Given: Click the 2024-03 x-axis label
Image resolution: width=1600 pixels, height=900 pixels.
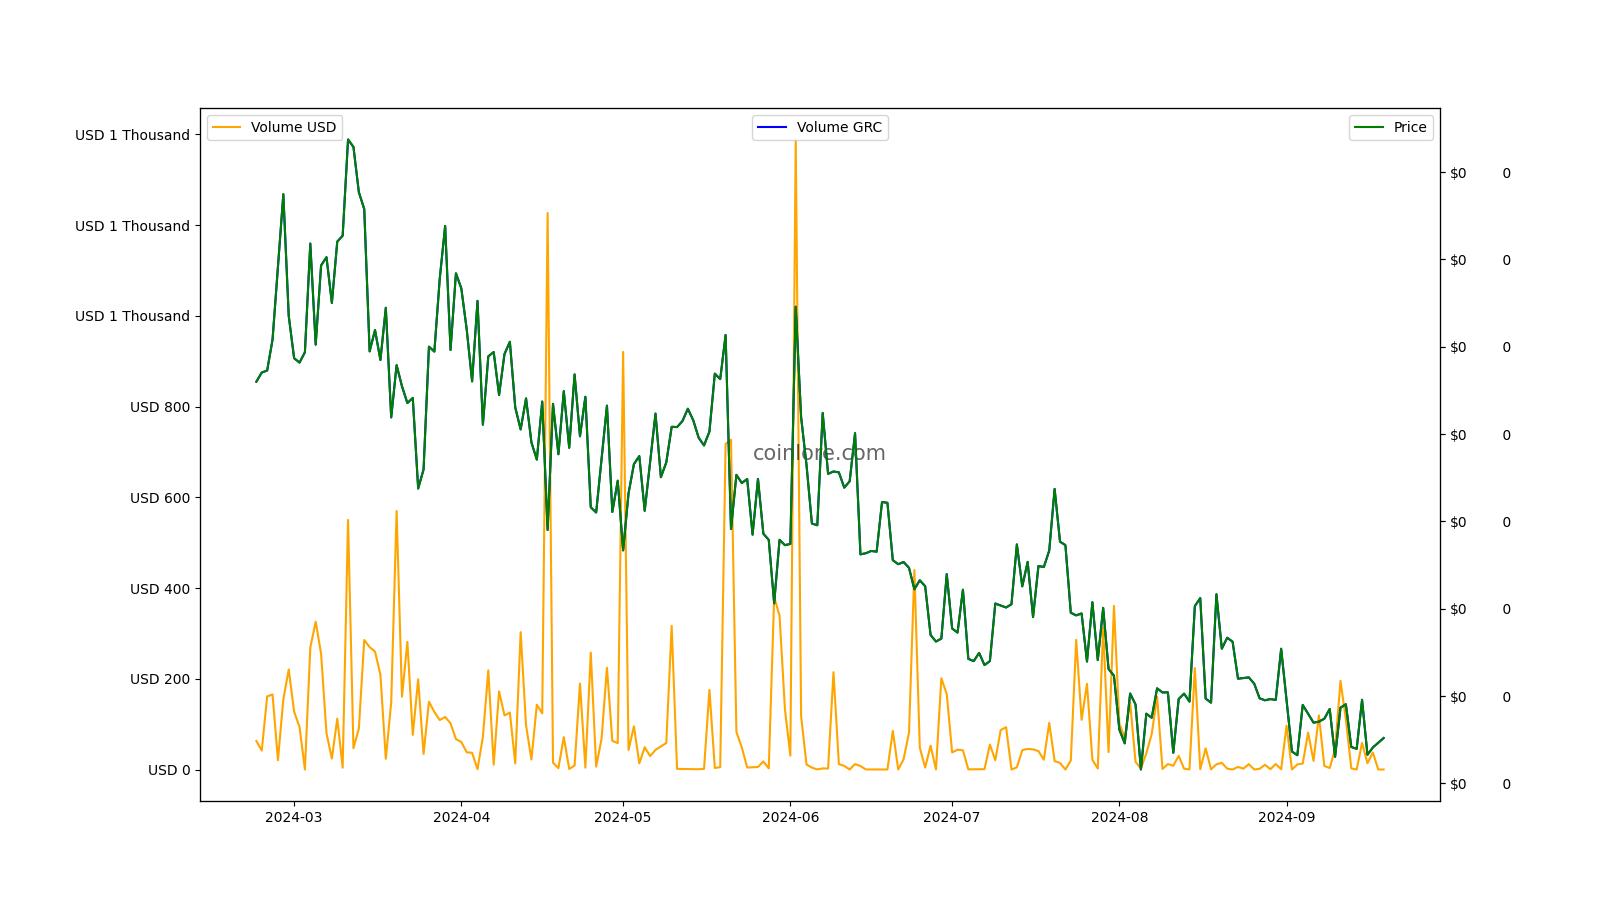Looking at the screenshot, I should 294,817.
